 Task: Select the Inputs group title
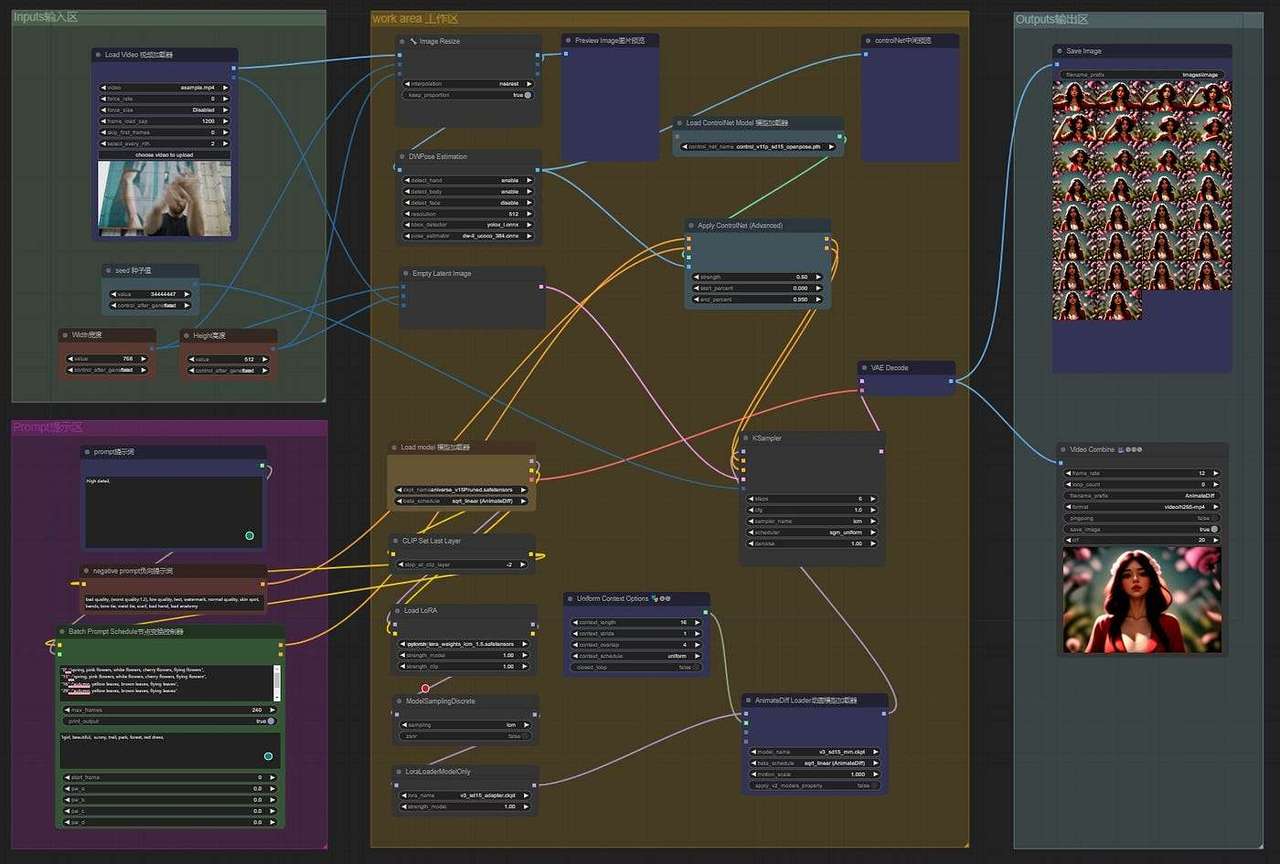tap(45, 18)
